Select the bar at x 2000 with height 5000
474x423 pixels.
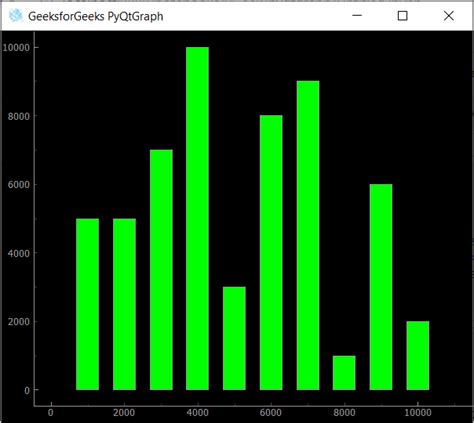click(x=124, y=304)
